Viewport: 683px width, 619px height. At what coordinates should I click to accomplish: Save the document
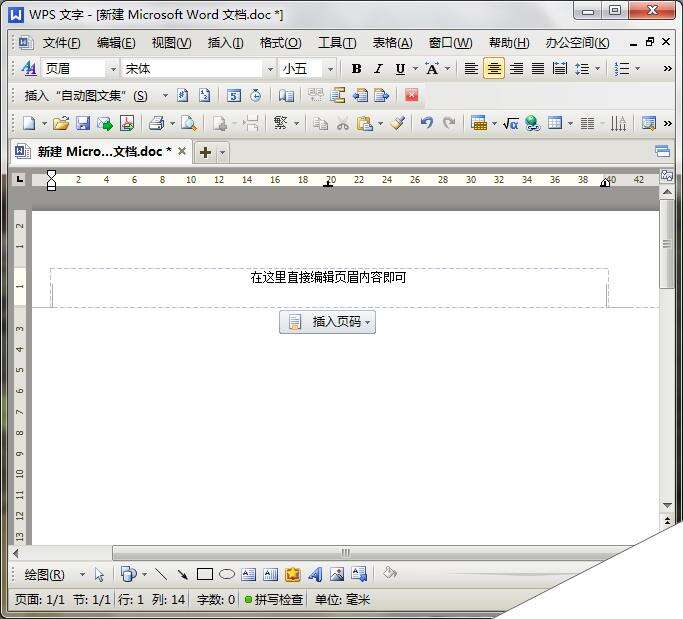click(x=83, y=124)
